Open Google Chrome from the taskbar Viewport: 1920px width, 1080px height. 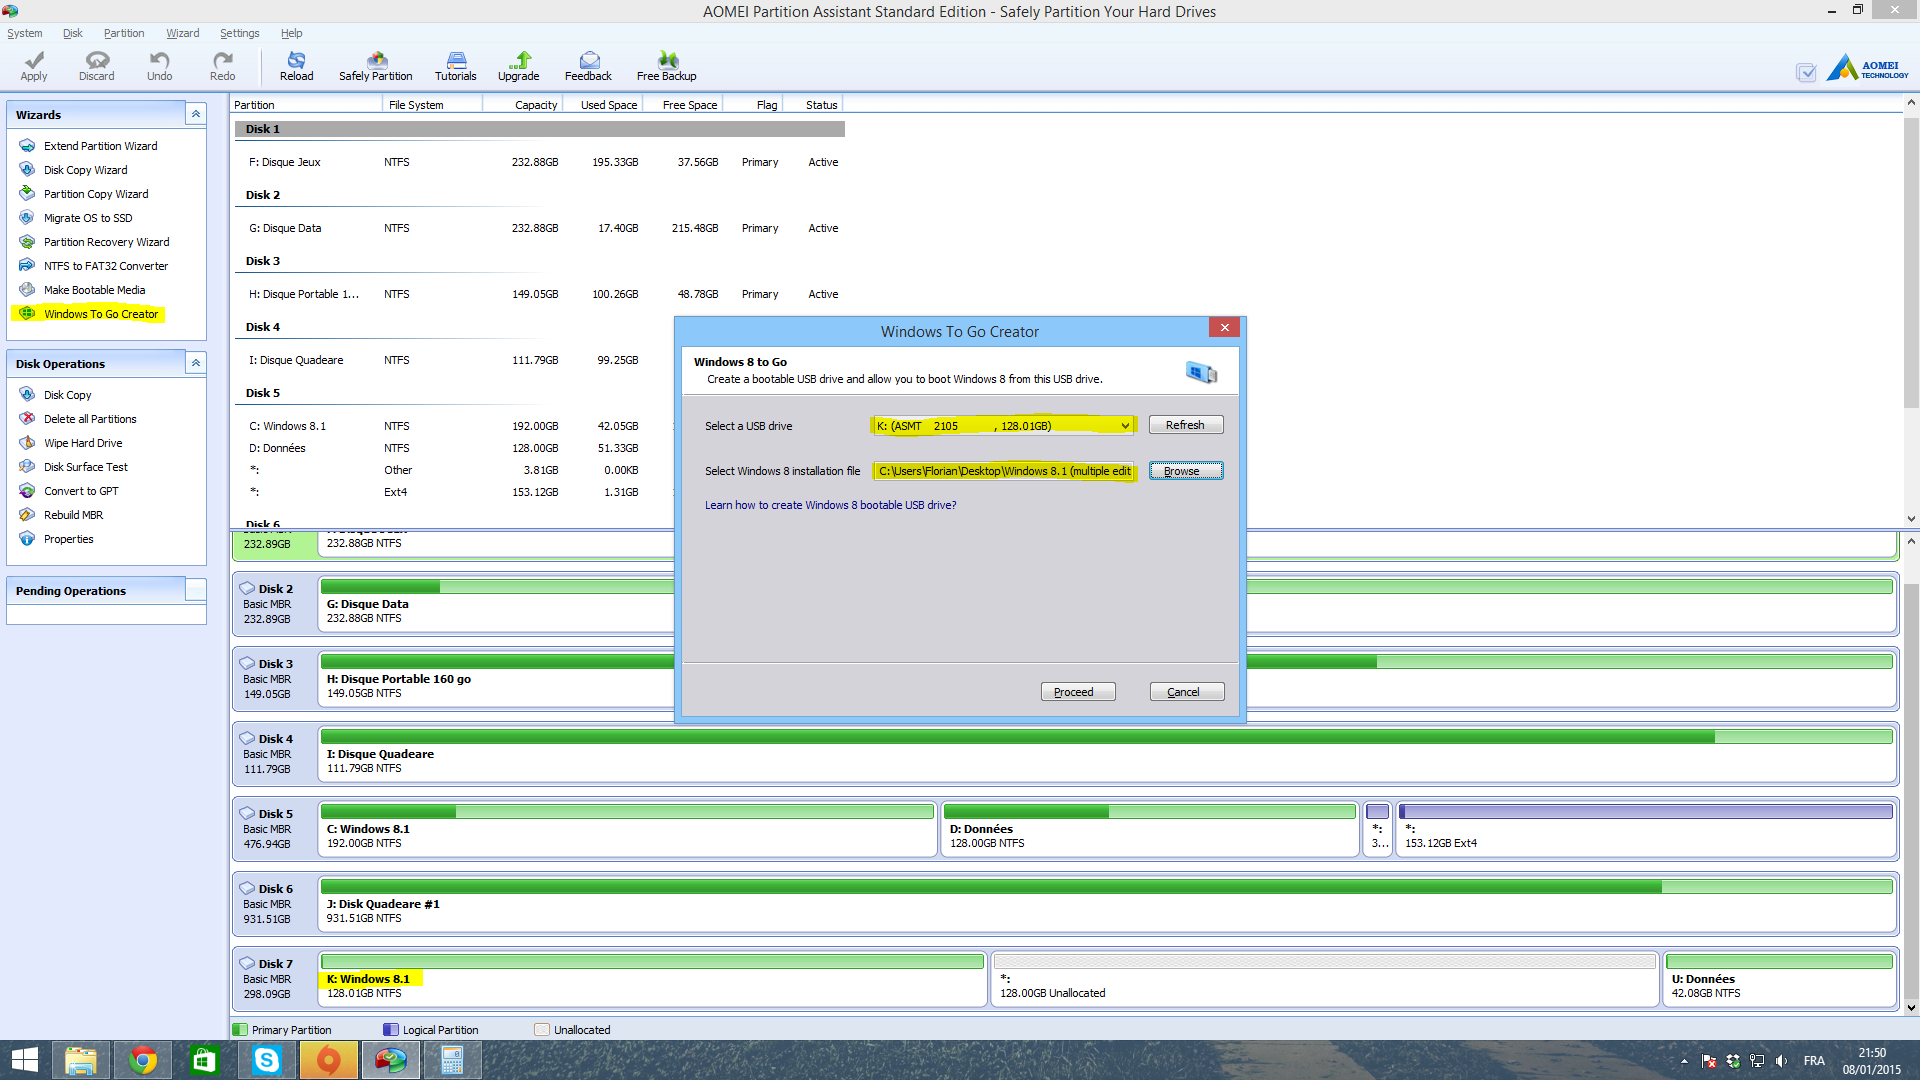(143, 1060)
